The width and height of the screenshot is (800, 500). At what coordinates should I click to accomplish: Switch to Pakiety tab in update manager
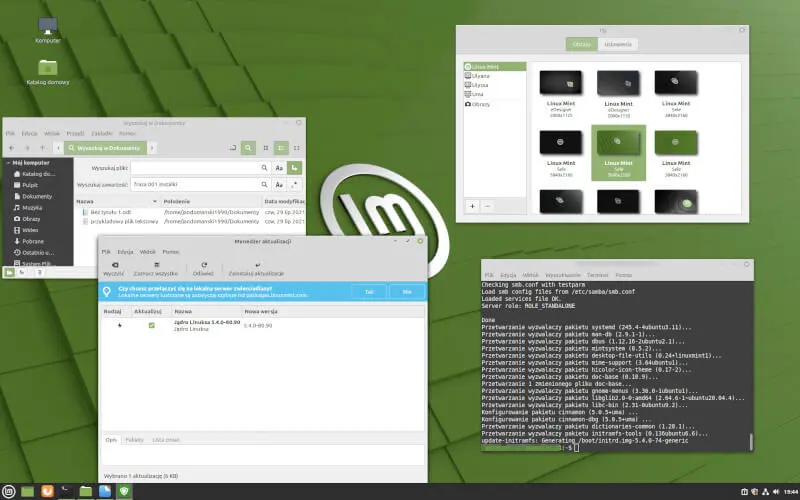coord(134,440)
